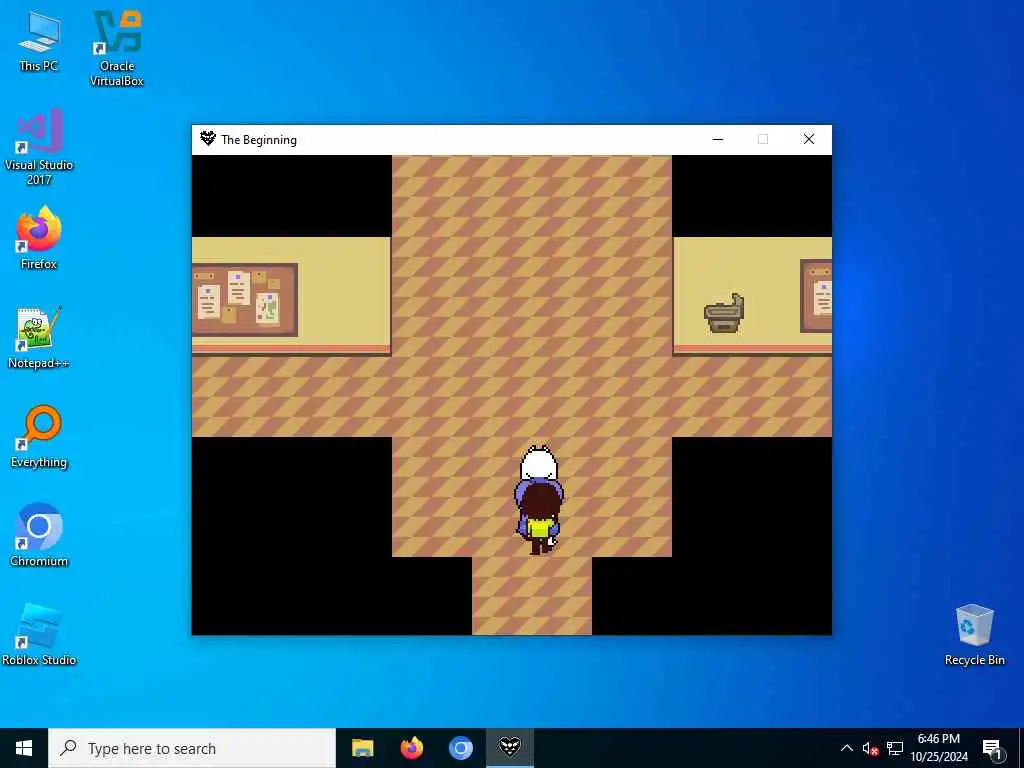Select the Everything search desktop shortcut
Screen dimensions: 1024x768
[39, 437]
